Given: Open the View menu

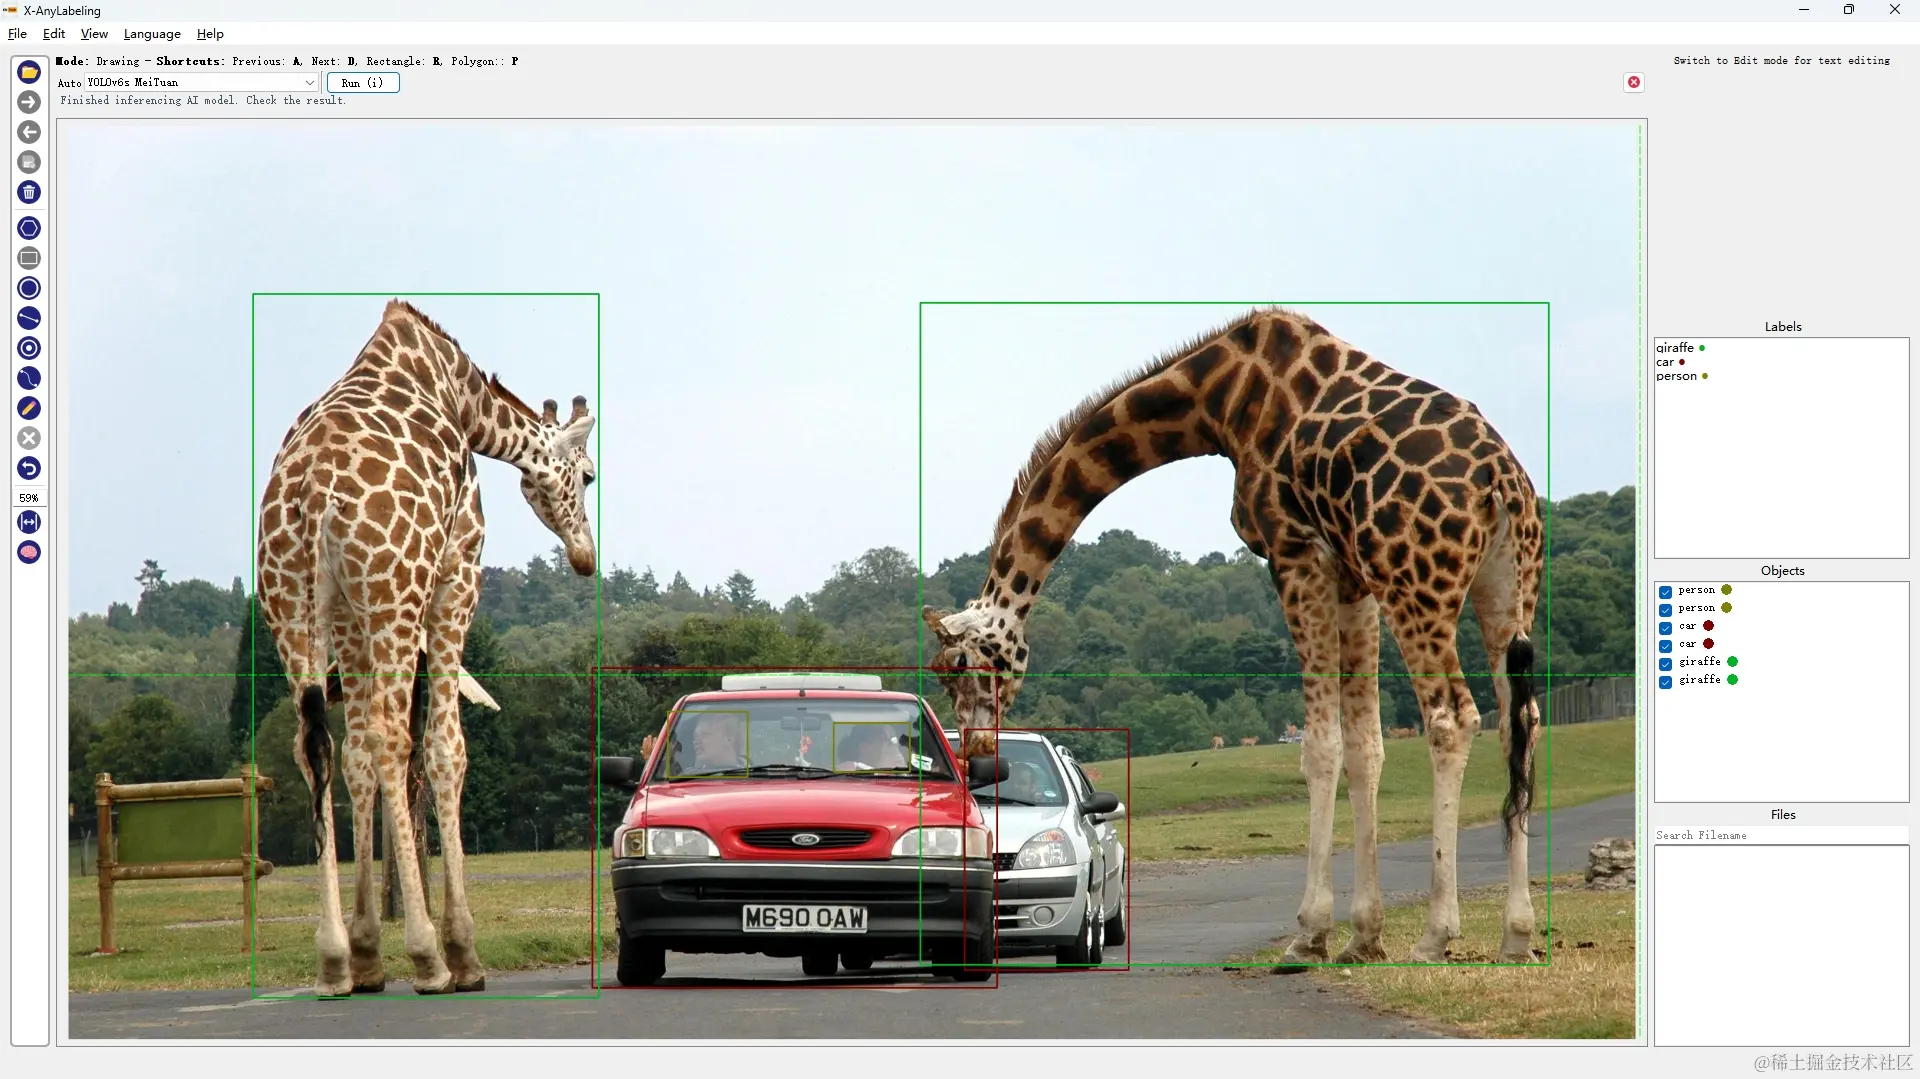Looking at the screenshot, I should click(94, 34).
